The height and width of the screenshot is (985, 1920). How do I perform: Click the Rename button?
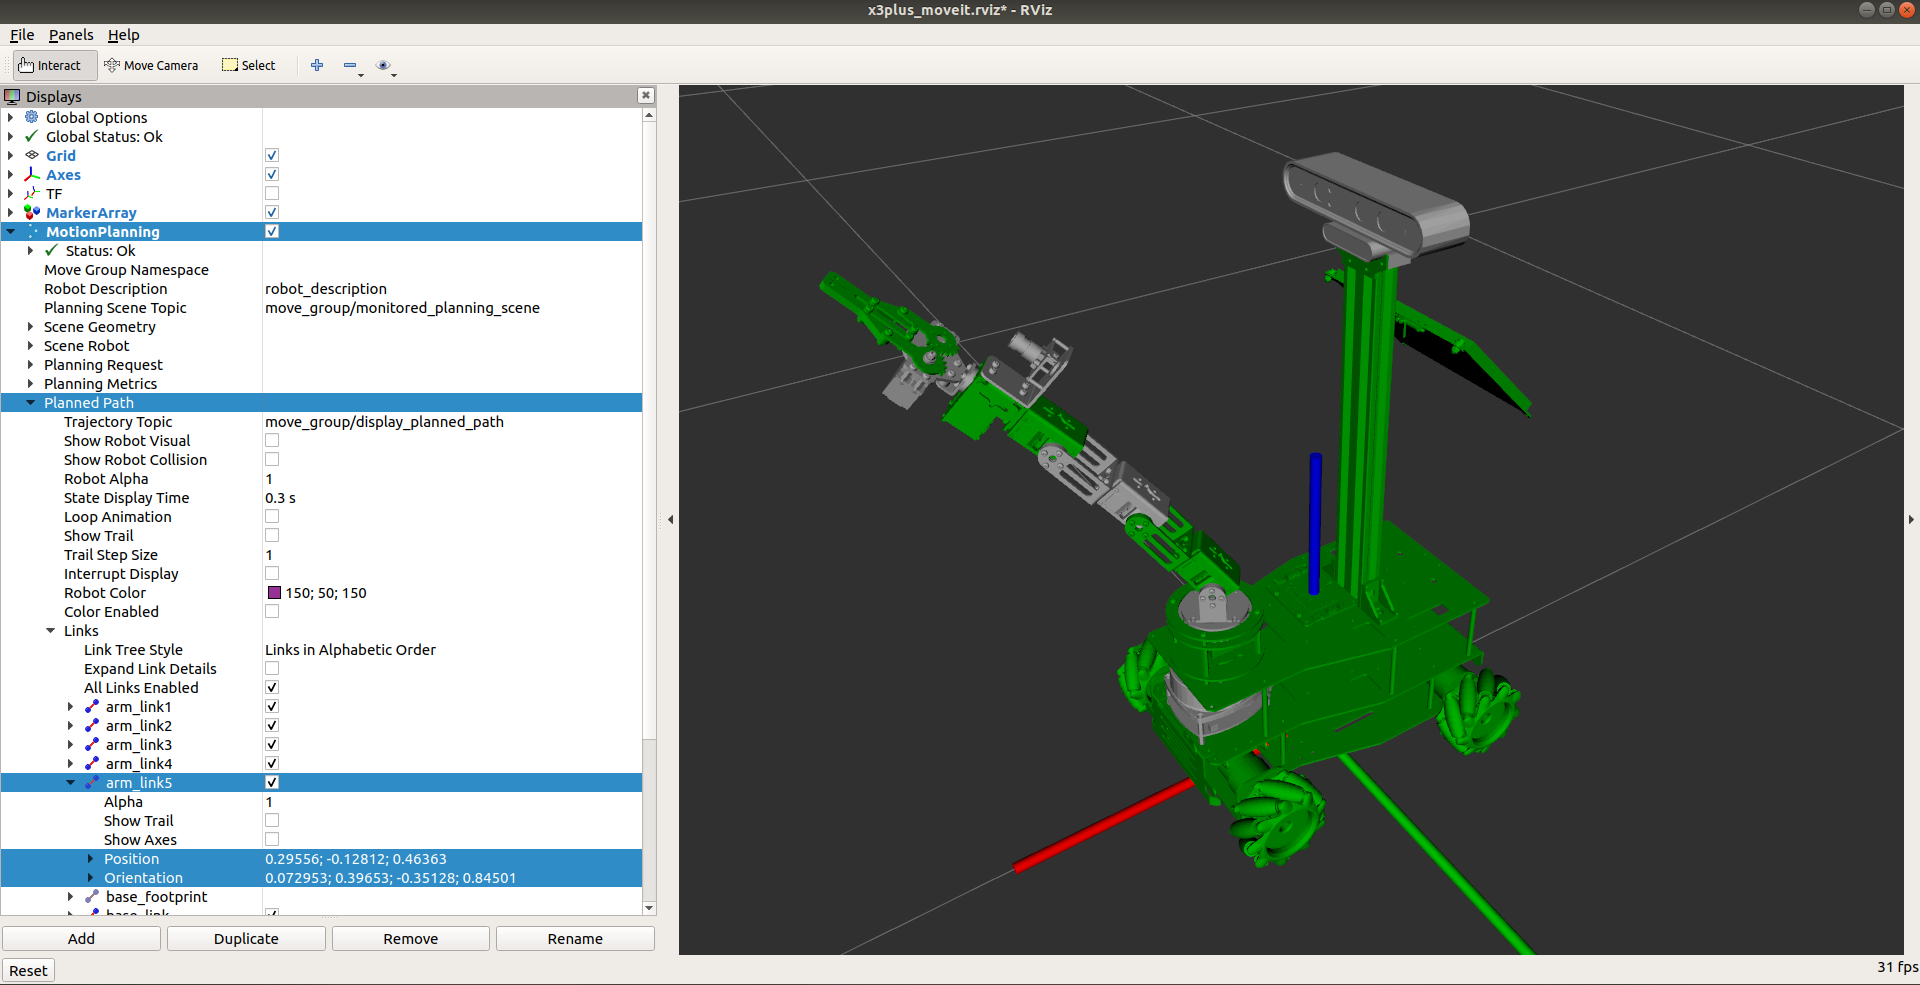(x=575, y=938)
